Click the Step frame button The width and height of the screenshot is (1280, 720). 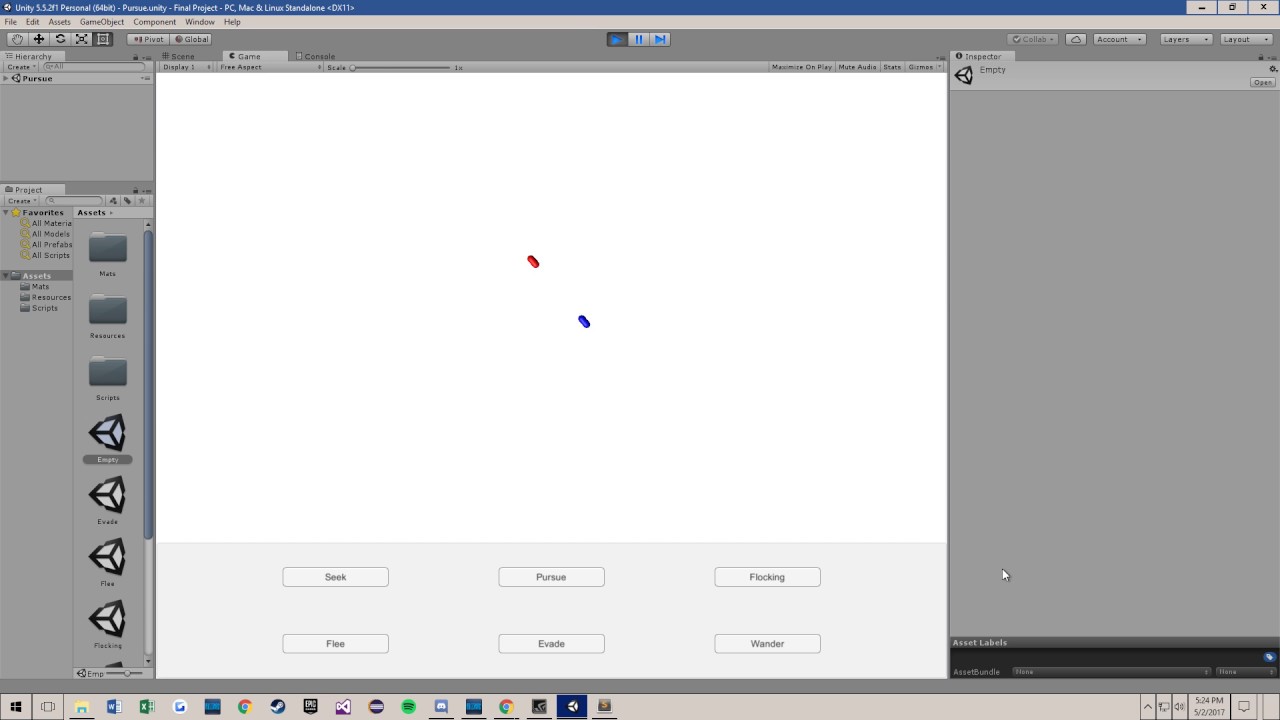tap(660, 39)
